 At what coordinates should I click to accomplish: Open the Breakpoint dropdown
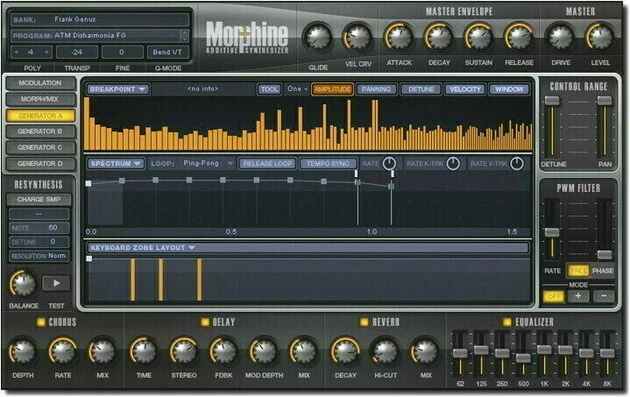point(118,89)
